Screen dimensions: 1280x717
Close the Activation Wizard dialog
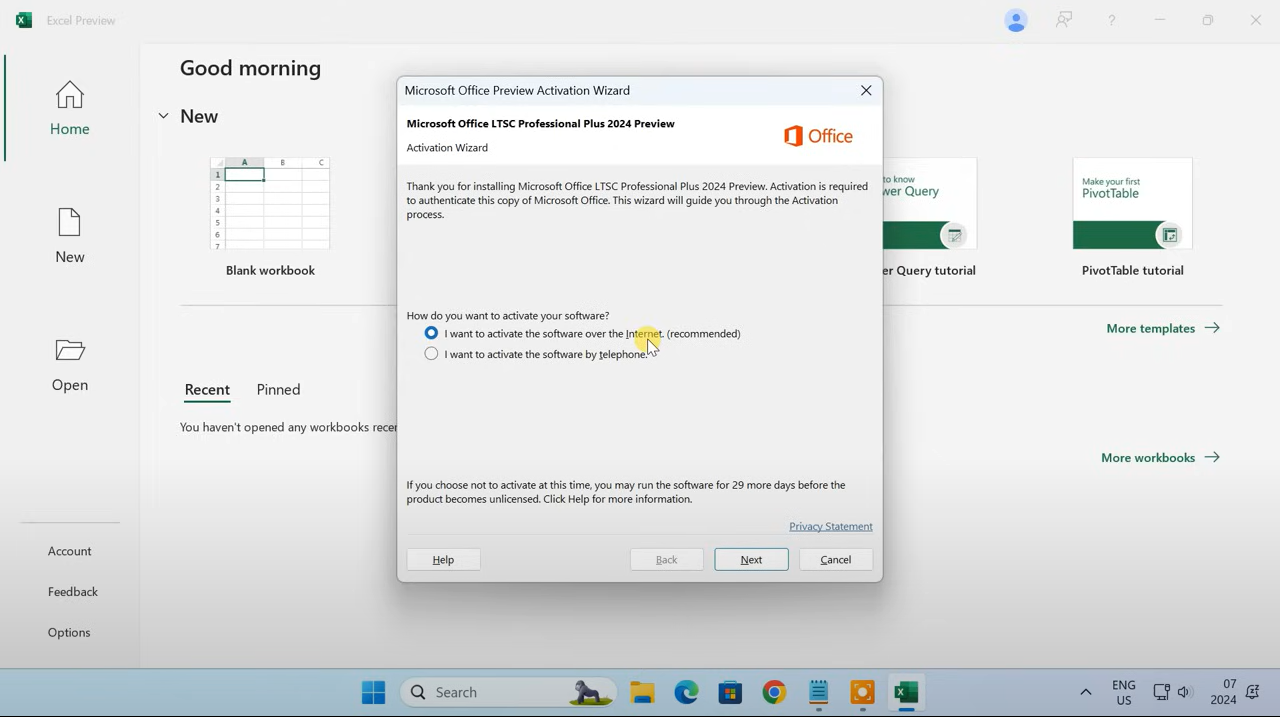pos(866,90)
